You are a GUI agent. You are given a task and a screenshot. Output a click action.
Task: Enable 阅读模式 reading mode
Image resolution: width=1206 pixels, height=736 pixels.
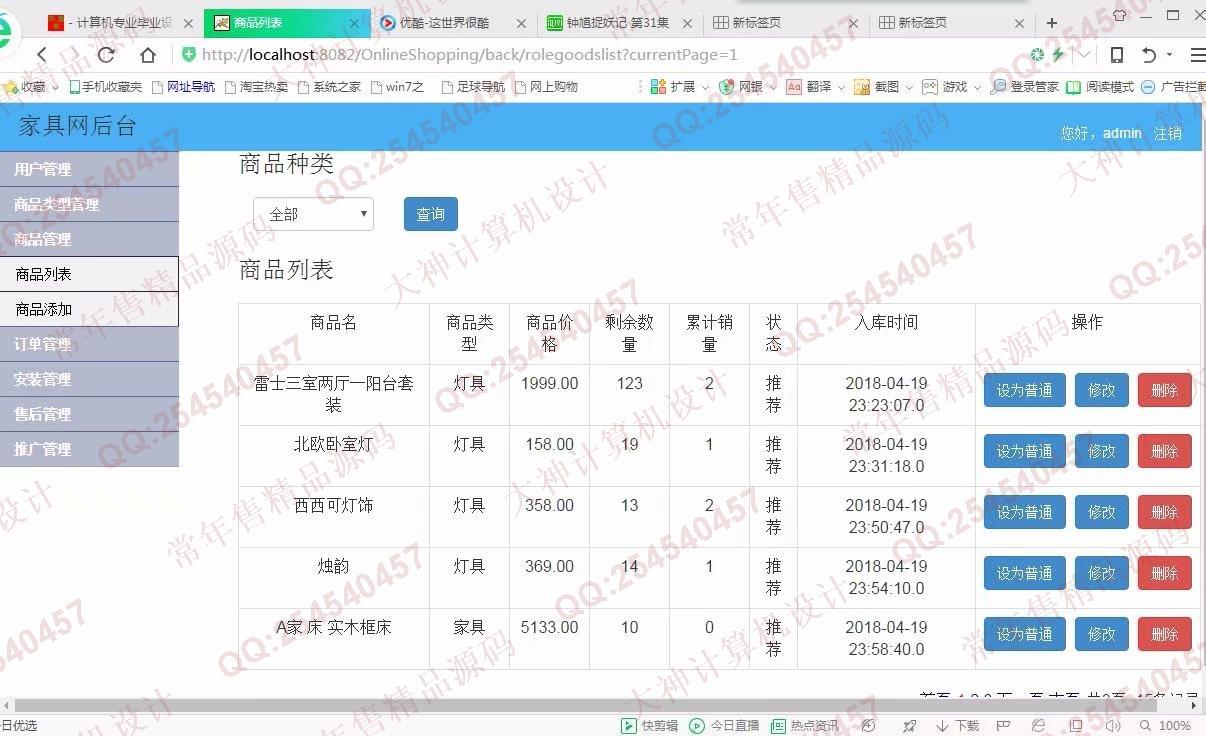(1100, 87)
